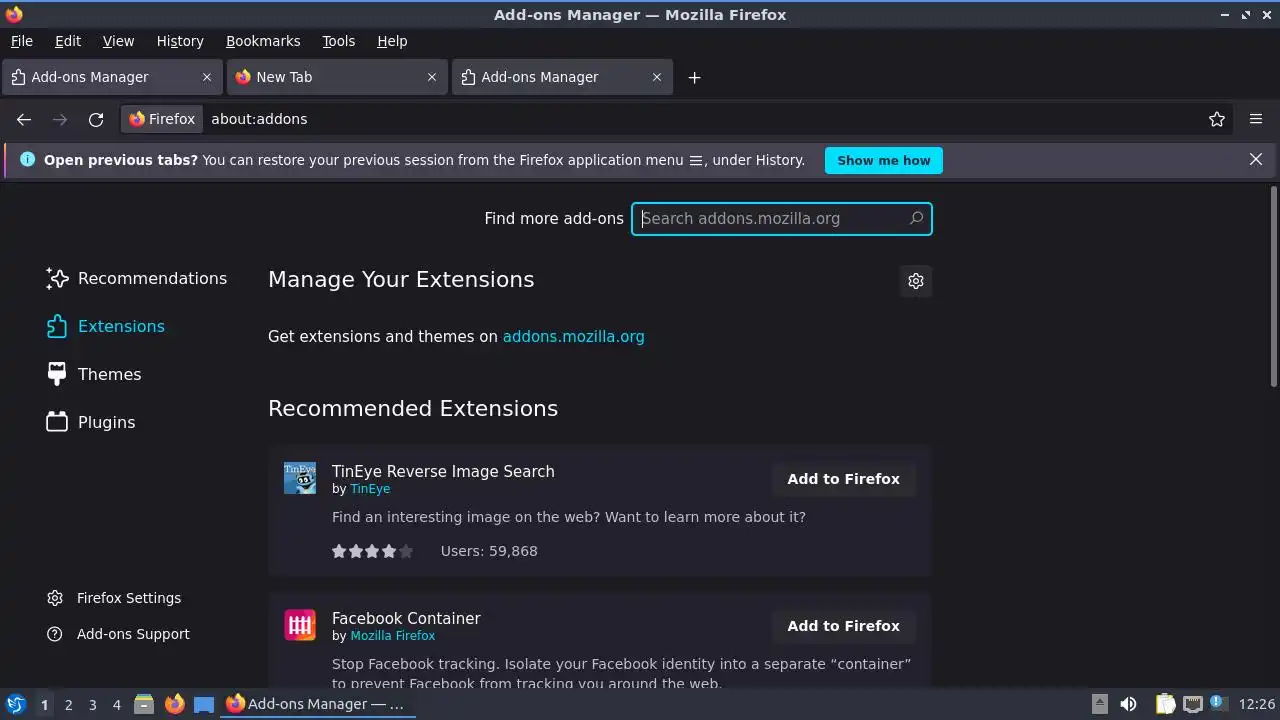The width and height of the screenshot is (1280, 720).
Task: Click the clipboard icon in the system tray
Action: [1165, 704]
